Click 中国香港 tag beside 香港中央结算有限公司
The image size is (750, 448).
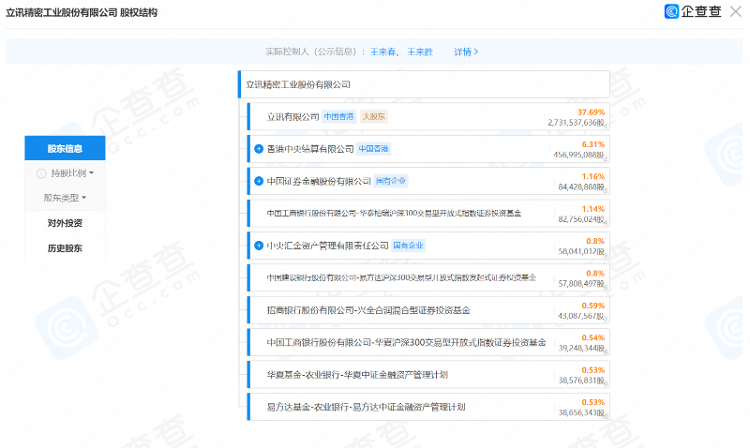[374, 149]
